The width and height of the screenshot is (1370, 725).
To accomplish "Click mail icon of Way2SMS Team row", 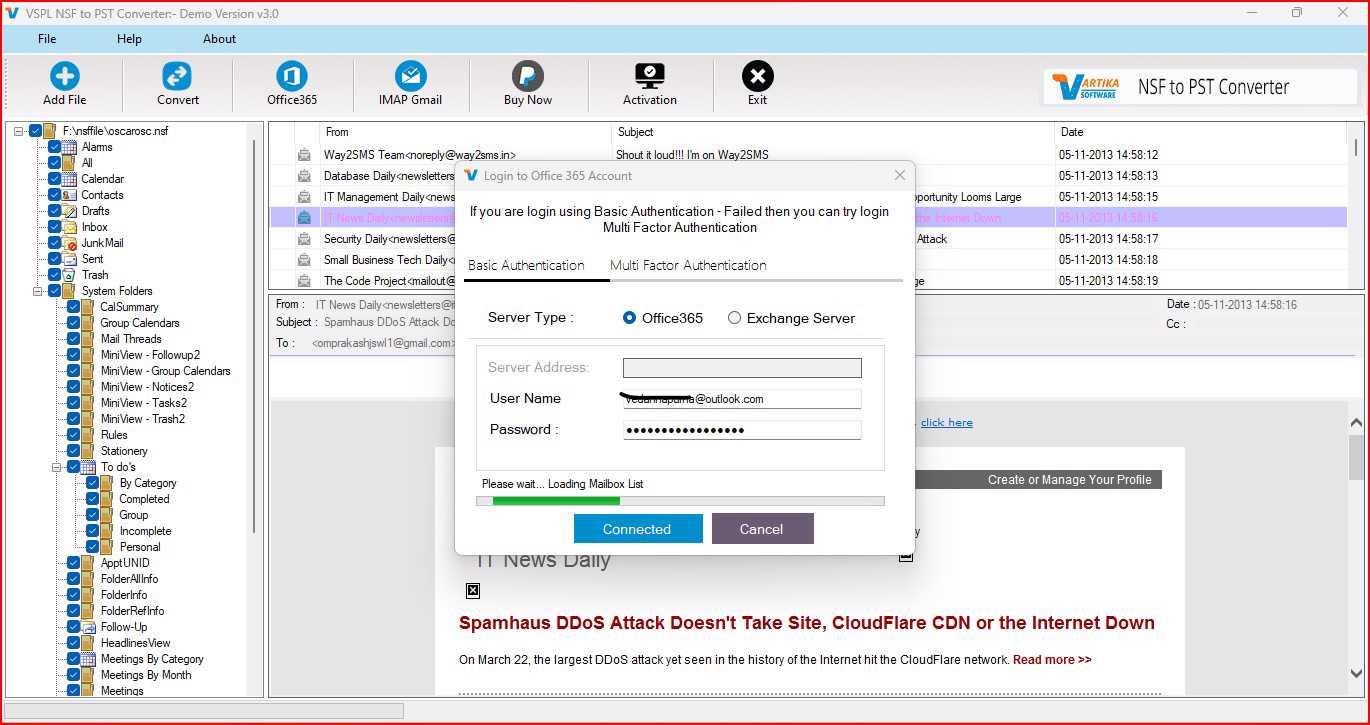I will click(x=304, y=155).
